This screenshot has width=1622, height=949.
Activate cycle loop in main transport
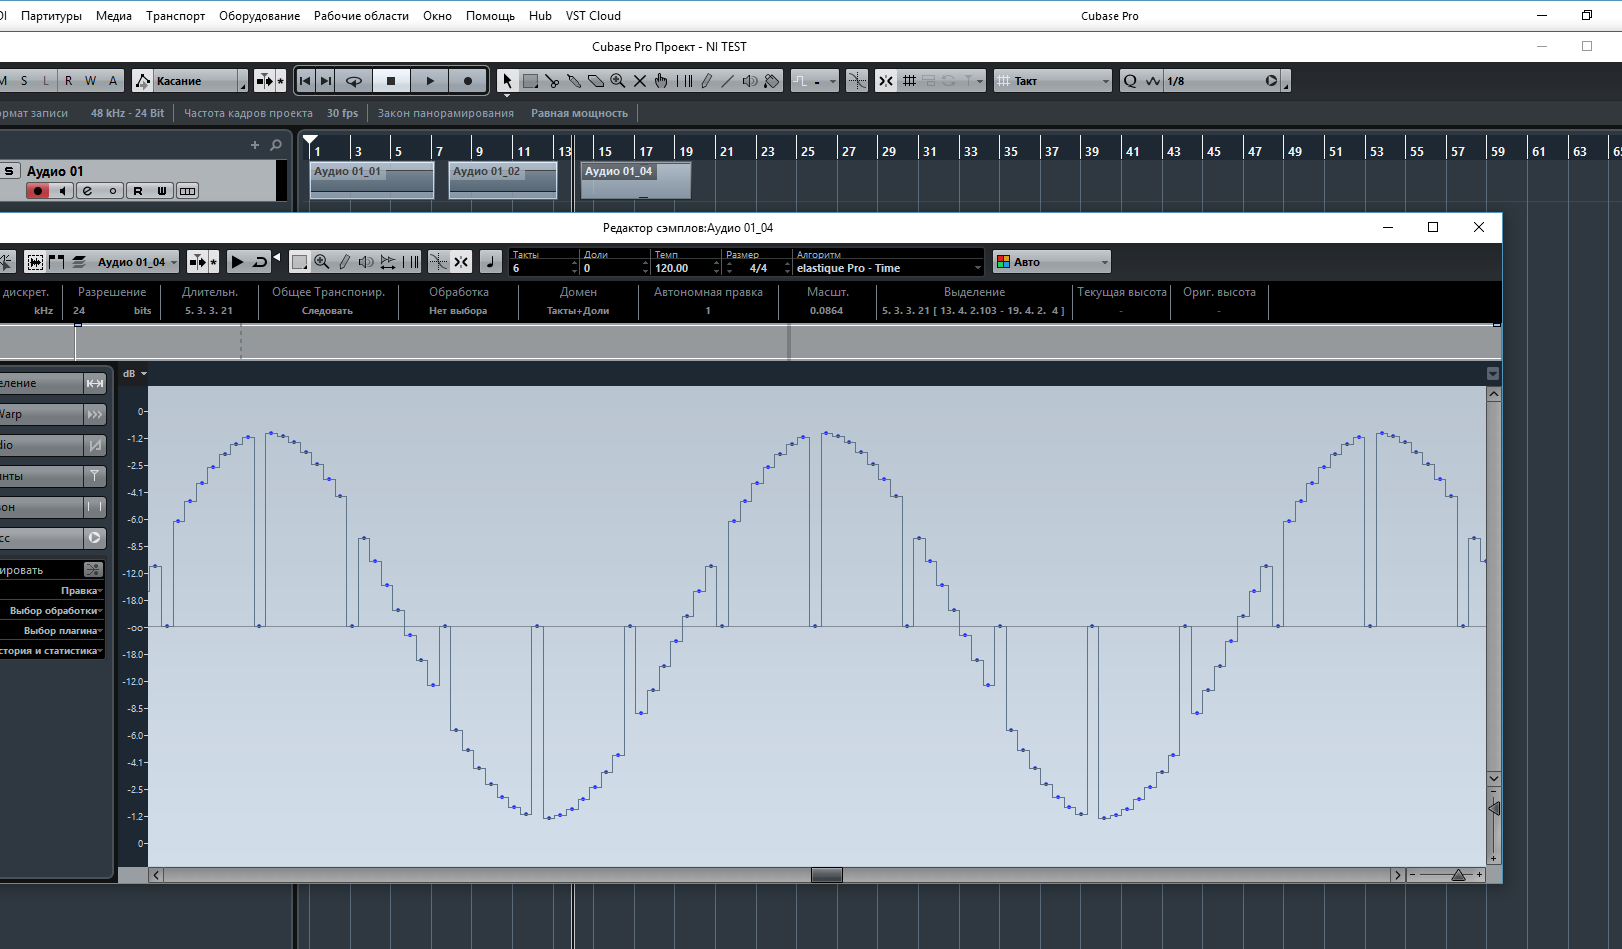(354, 81)
